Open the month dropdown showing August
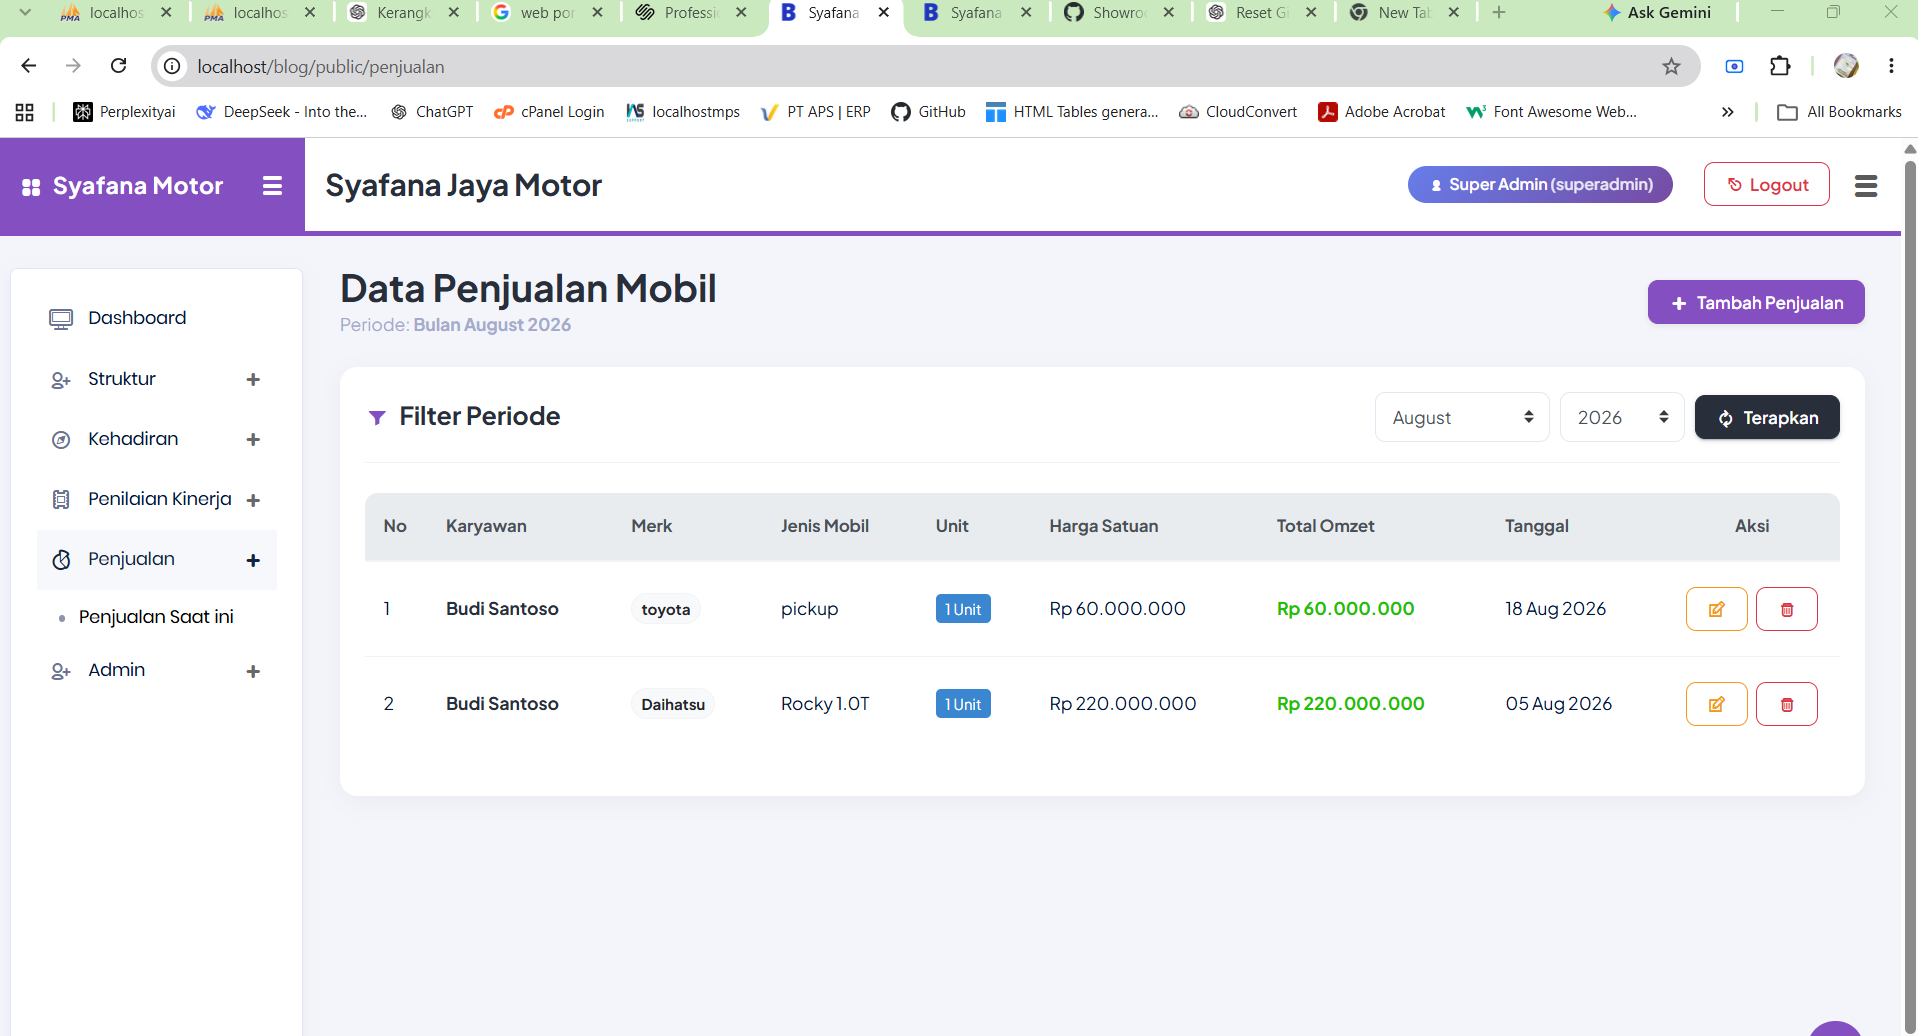Image resolution: width=1918 pixels, height=1036 pixels. (1462, 417)
